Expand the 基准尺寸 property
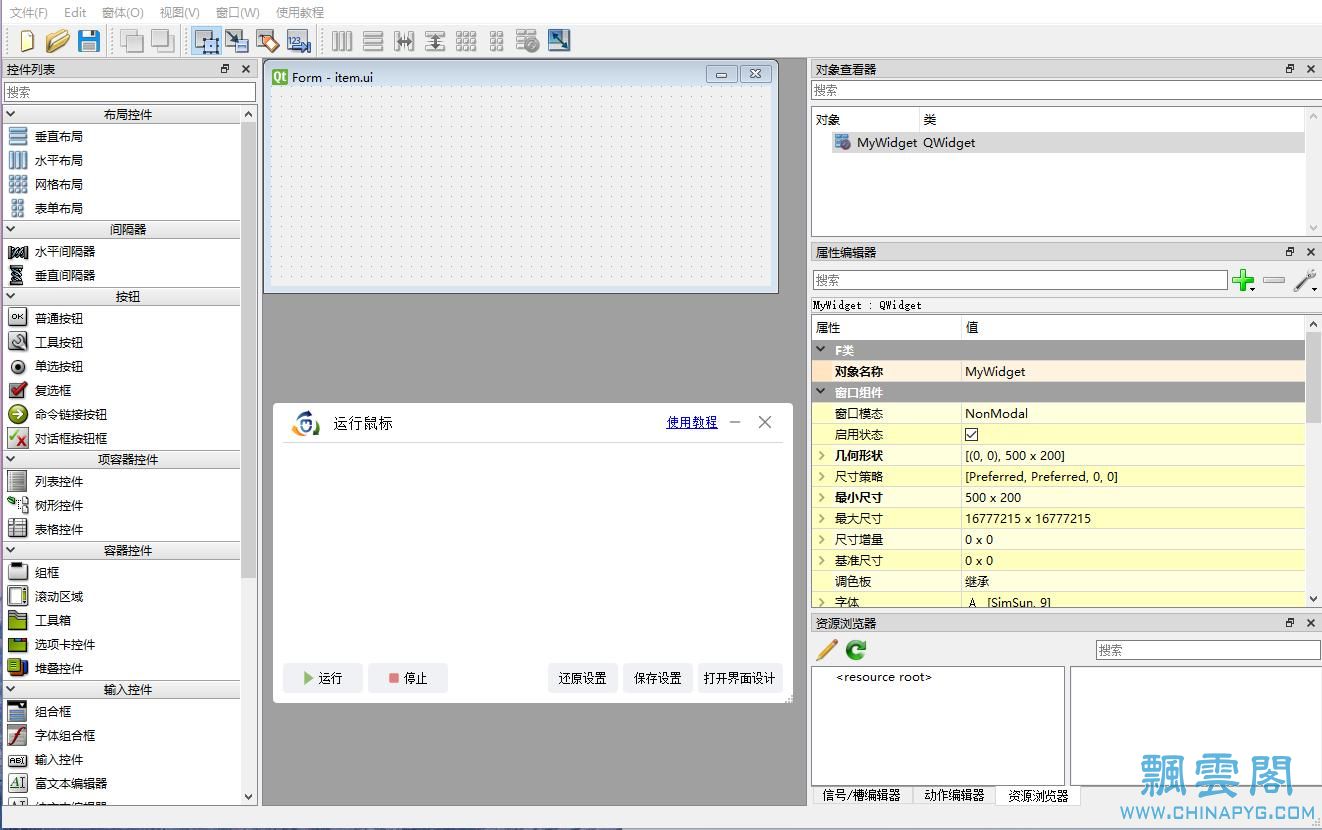Screen dimensions: 1322x830 click(822, 560)
